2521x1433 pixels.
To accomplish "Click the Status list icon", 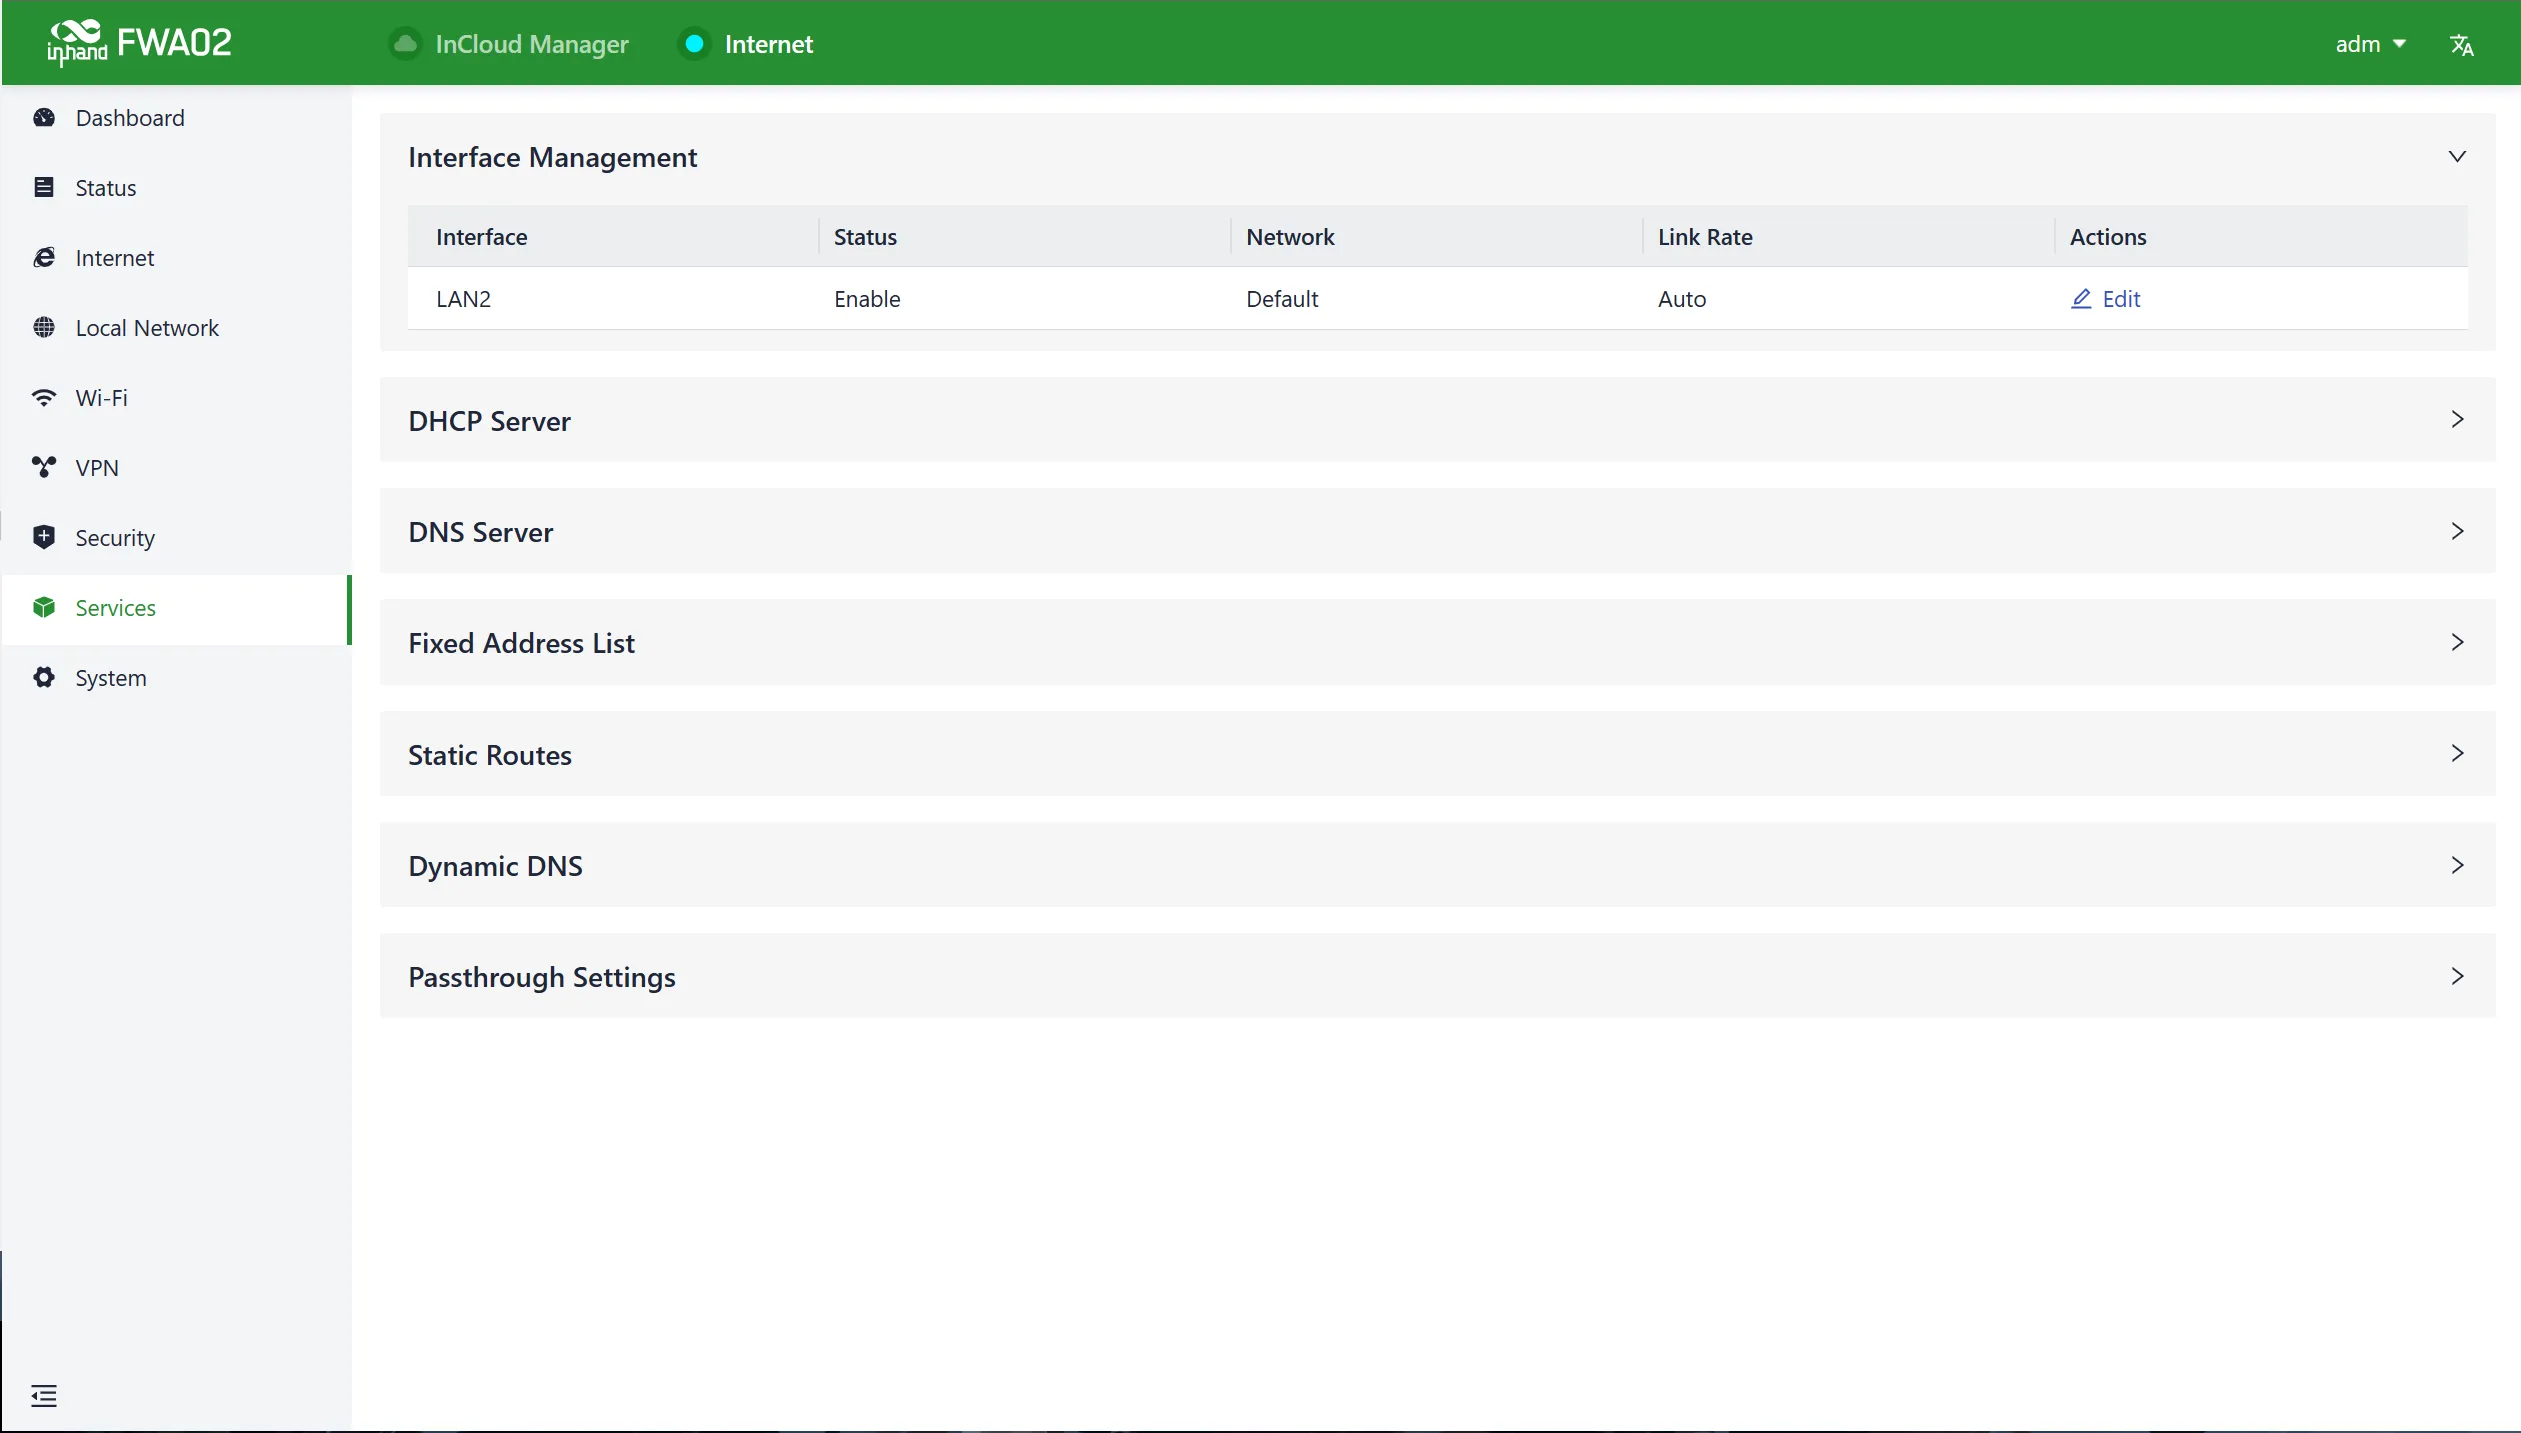I will pos(44,188).
